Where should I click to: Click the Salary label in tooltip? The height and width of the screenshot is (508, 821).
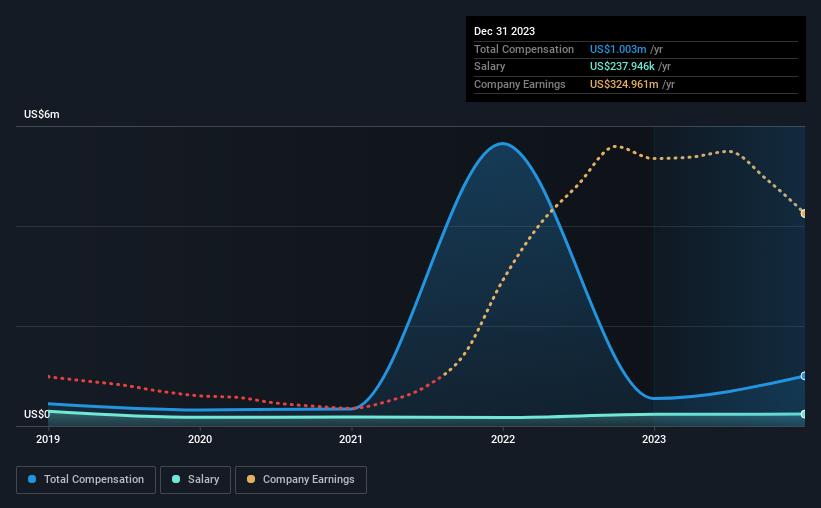point(490,67)
